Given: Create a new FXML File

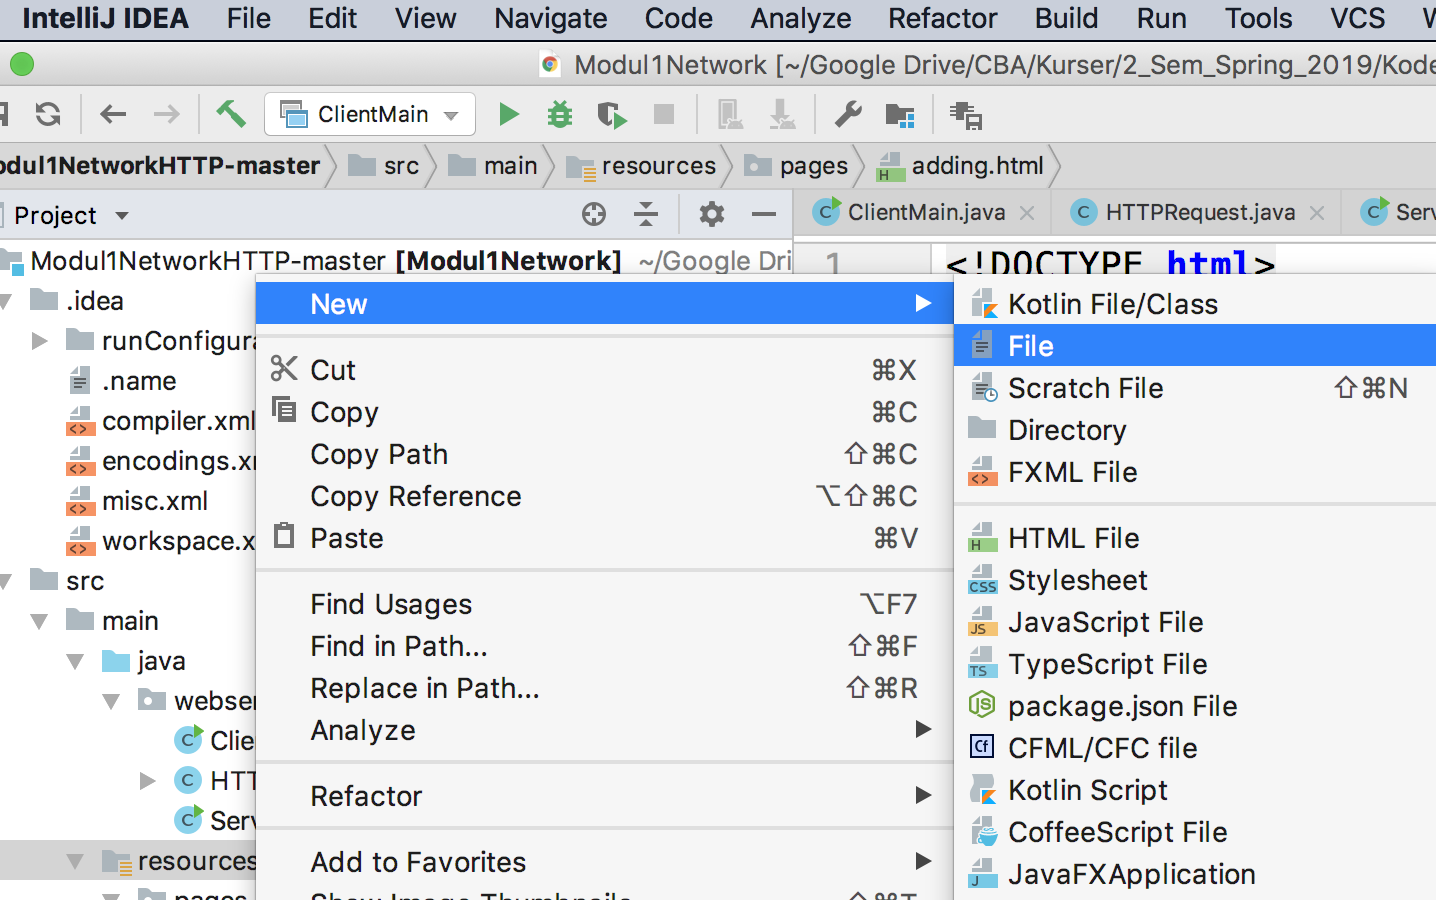Looking at the screenshot, I should click(1195, 472).
